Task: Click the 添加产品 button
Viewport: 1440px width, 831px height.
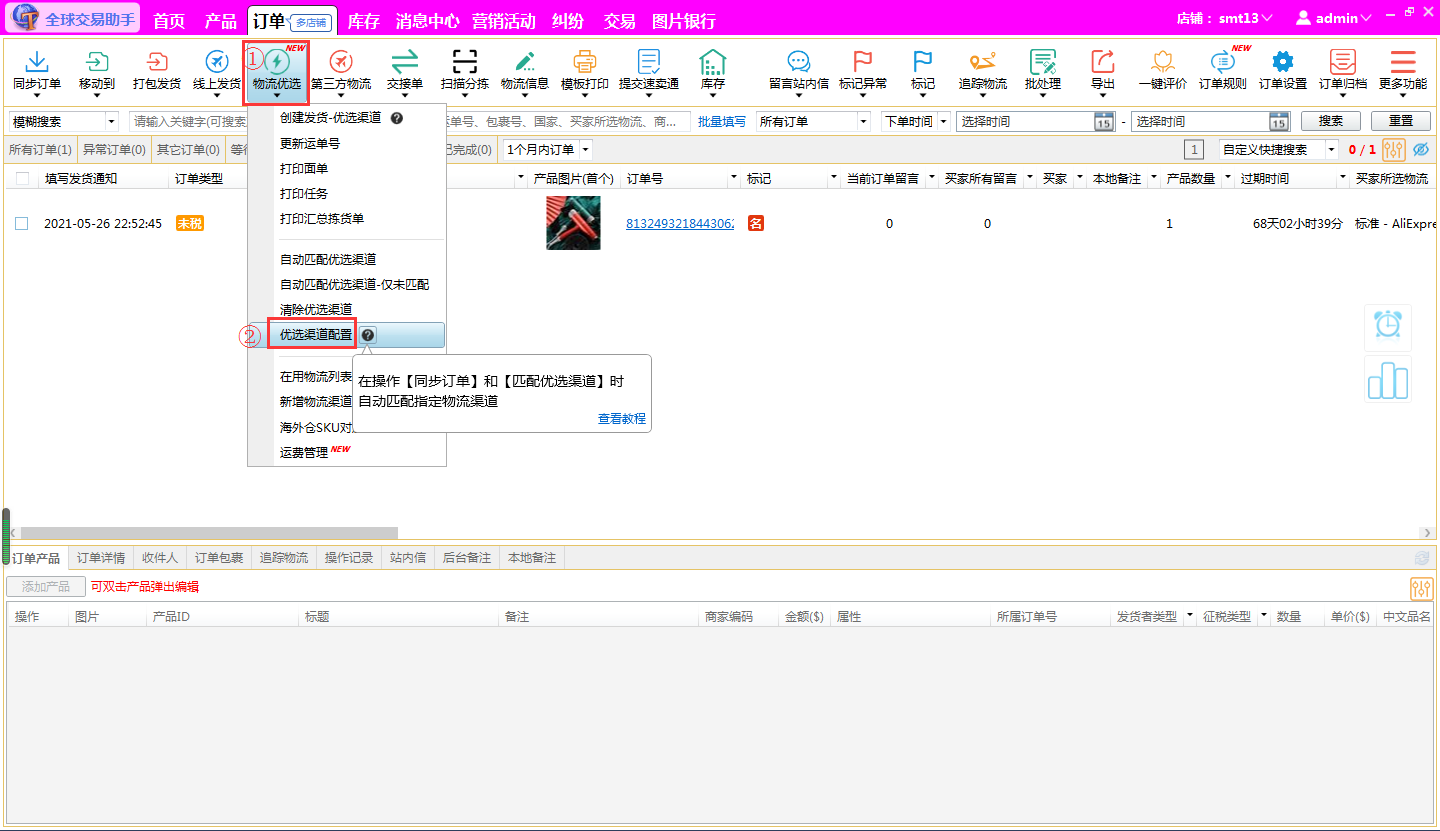Action: [x=46, y=587]
